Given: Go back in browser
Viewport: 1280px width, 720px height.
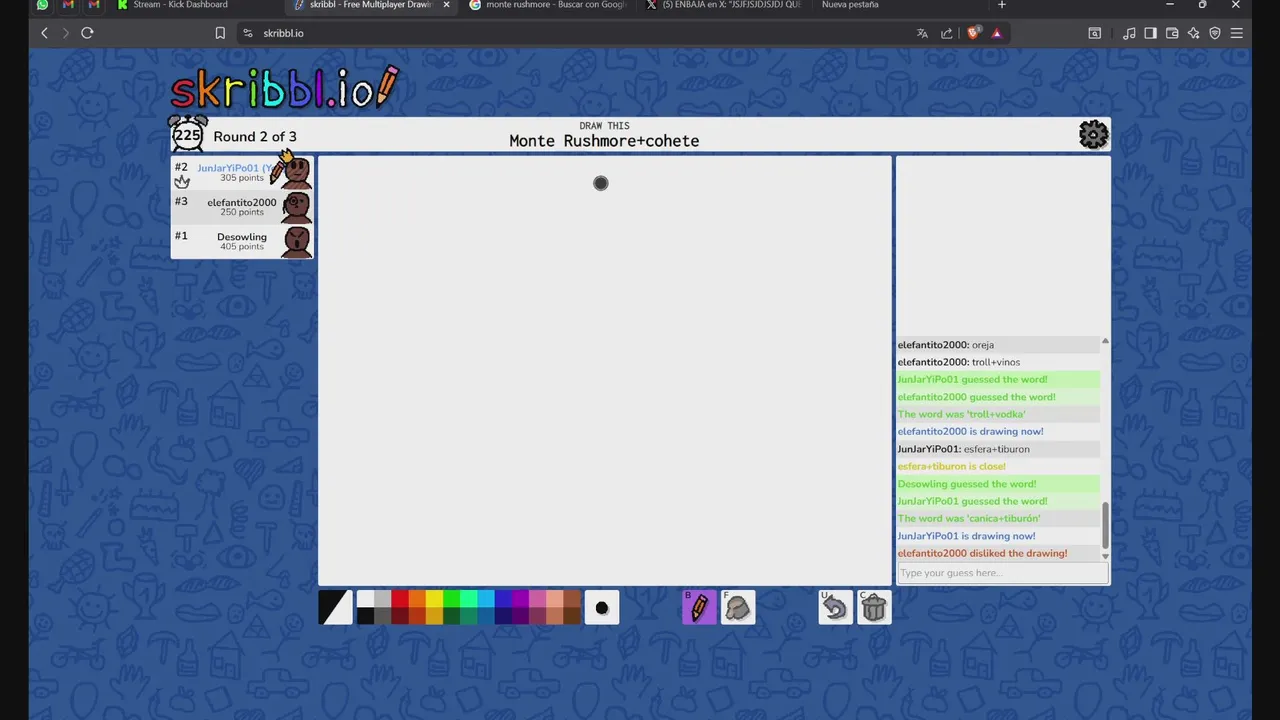Looking at the screenshot, I should pyautogui.click(x=44, y=33).
